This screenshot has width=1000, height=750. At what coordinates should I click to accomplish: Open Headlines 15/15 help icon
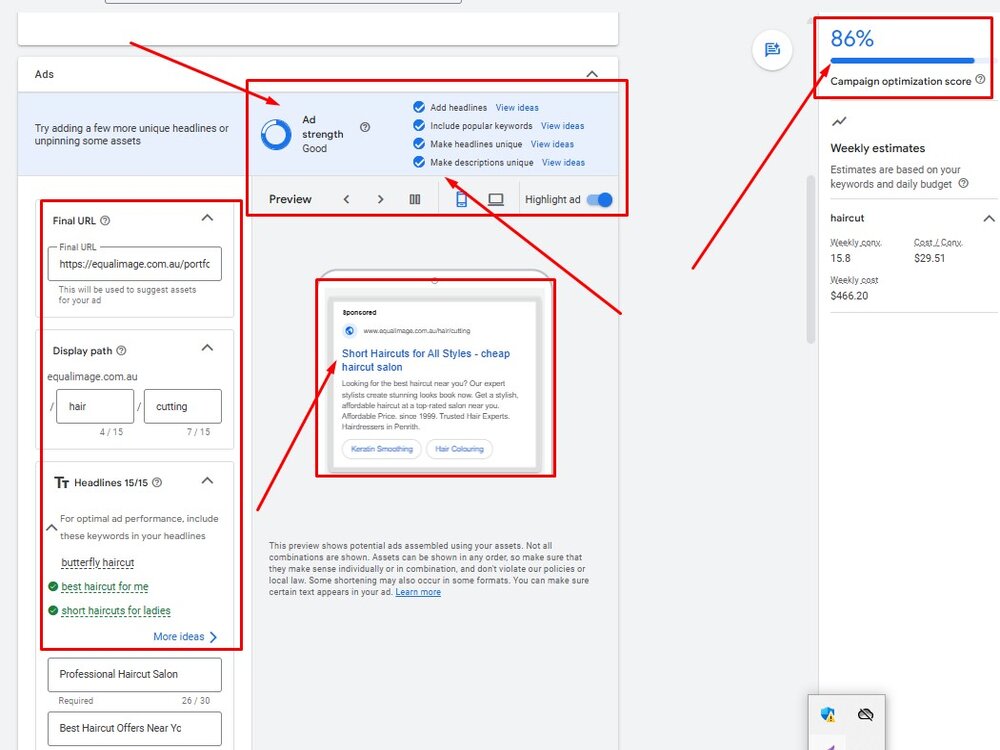click(x=157, y=482)
